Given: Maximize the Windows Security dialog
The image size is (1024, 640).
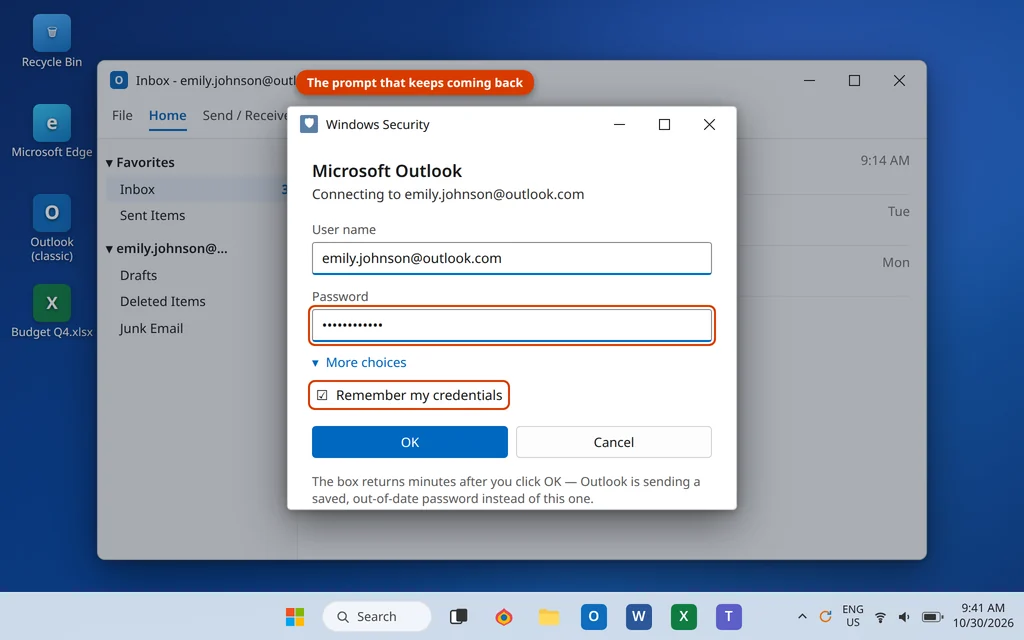Looking at the screenshot, I should [664, 124].
